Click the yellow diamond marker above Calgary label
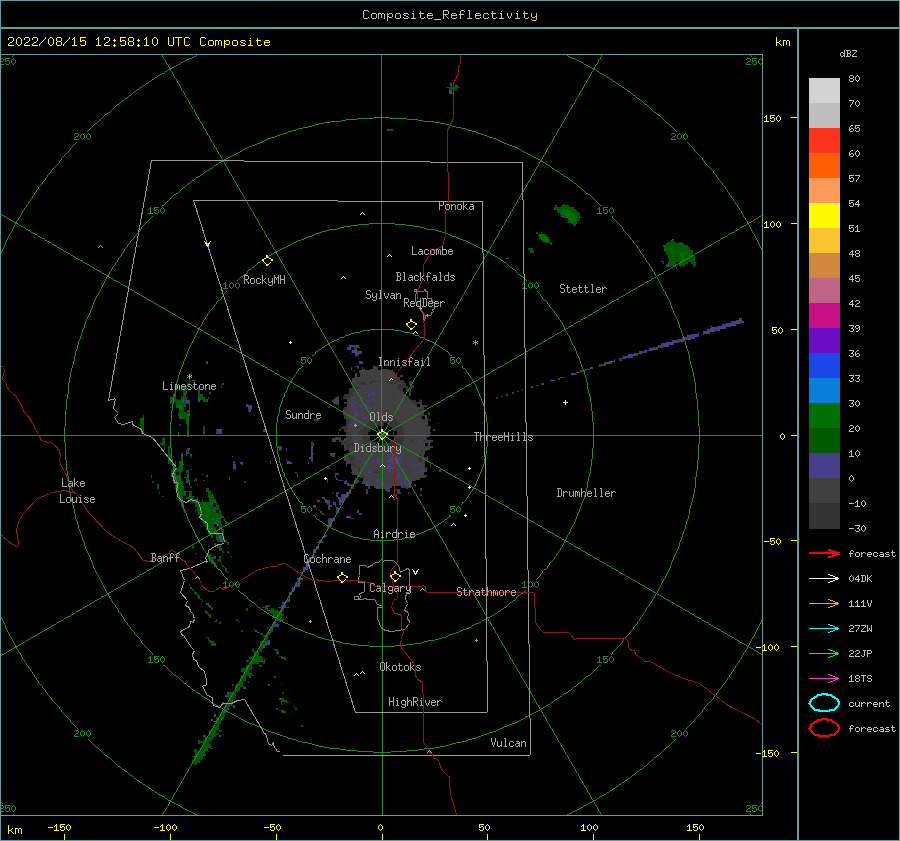This screenshot has width=900, height=841. click(395, 576)
